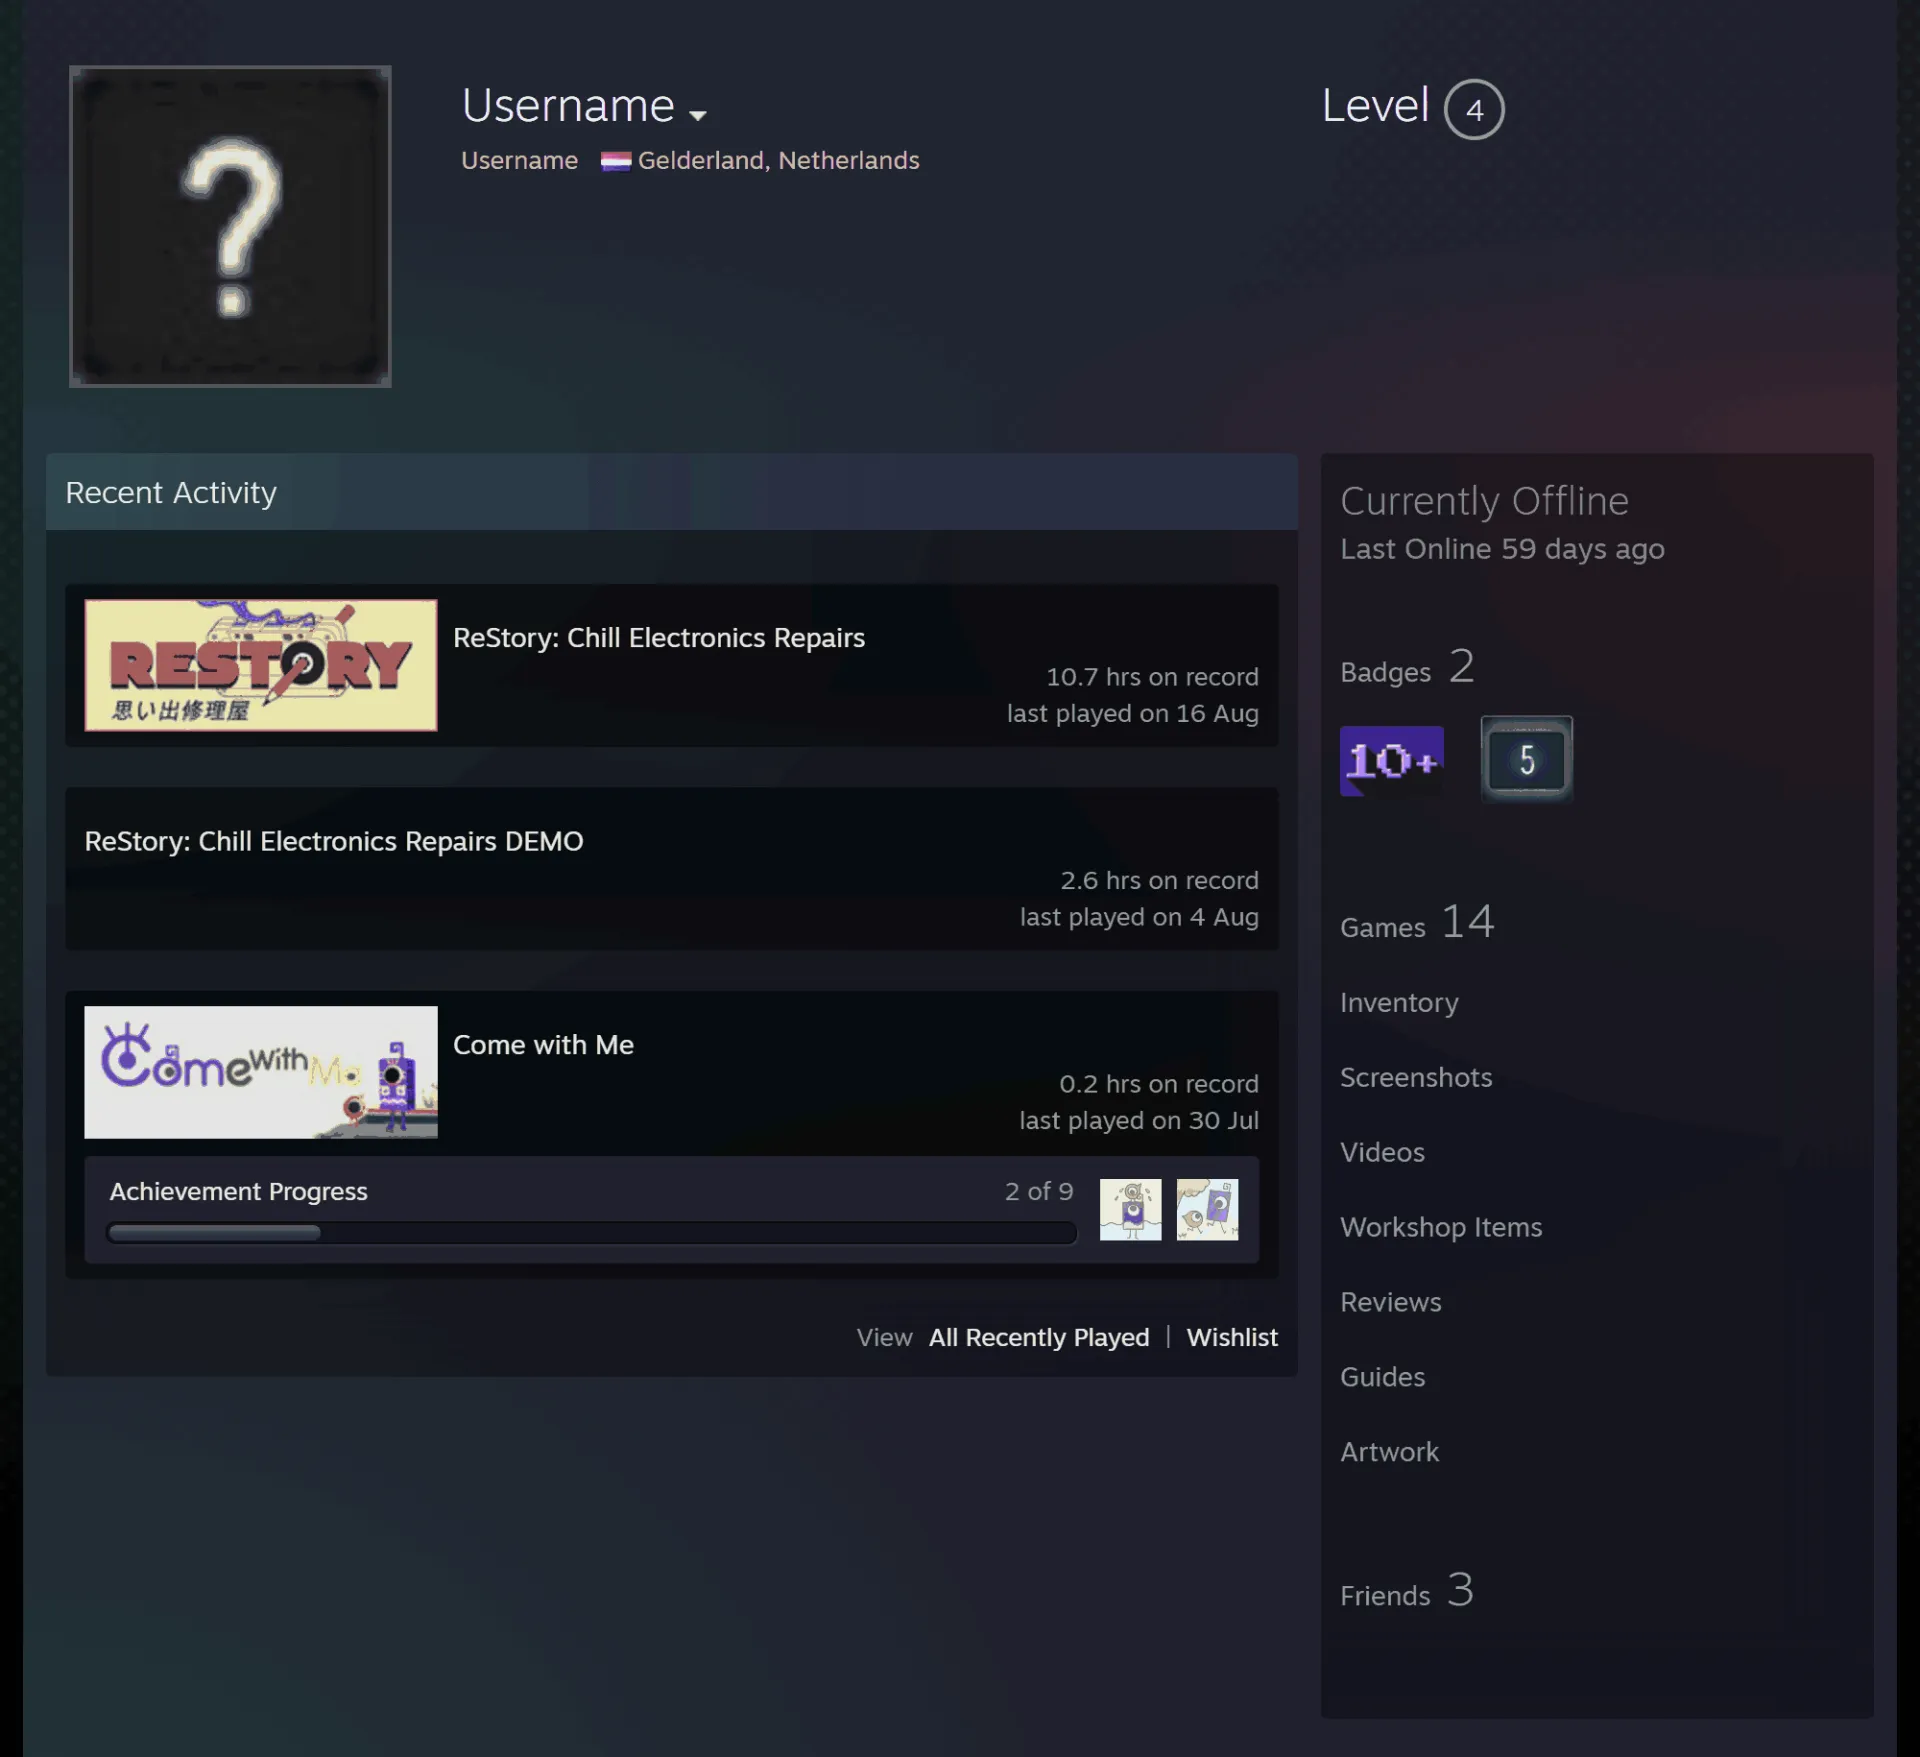Click the last played on 16 Aug text
Screen dimensions: 1920x1757
[x=1132, y=713]
